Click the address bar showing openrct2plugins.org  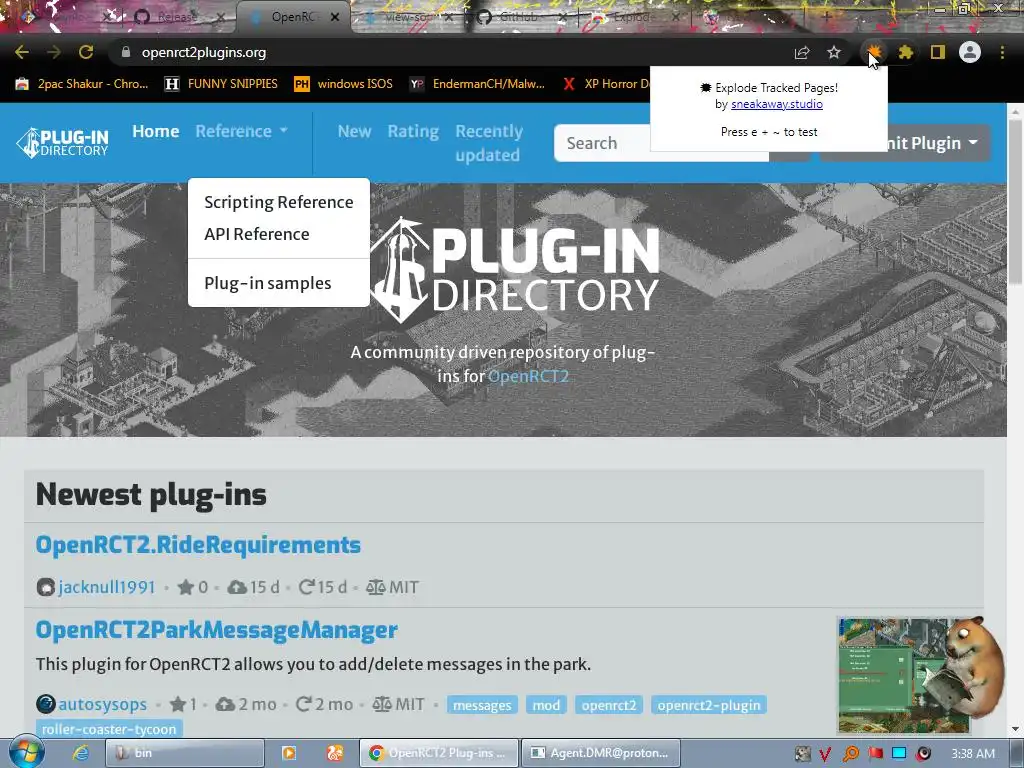coord(451,52)
